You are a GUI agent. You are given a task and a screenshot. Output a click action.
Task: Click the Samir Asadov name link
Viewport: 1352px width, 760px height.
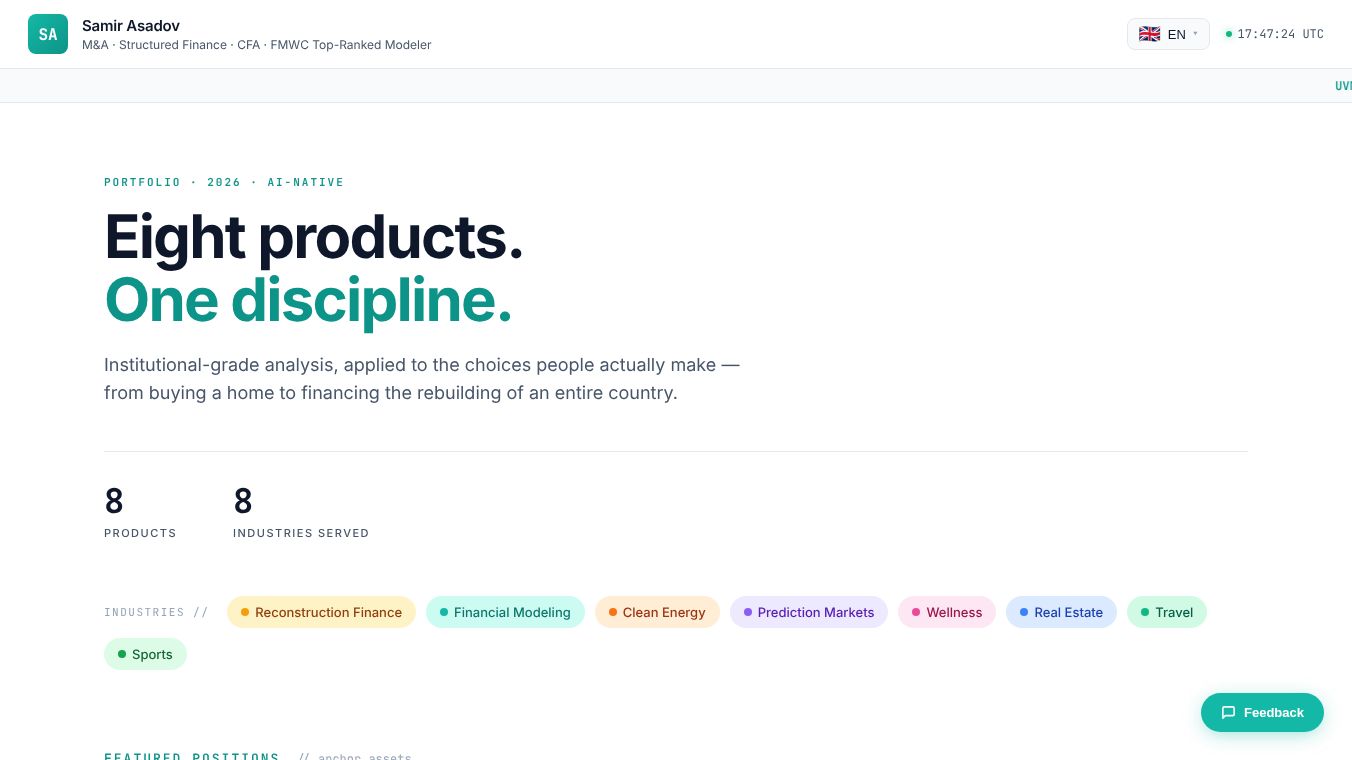click(x=131, y=25)
